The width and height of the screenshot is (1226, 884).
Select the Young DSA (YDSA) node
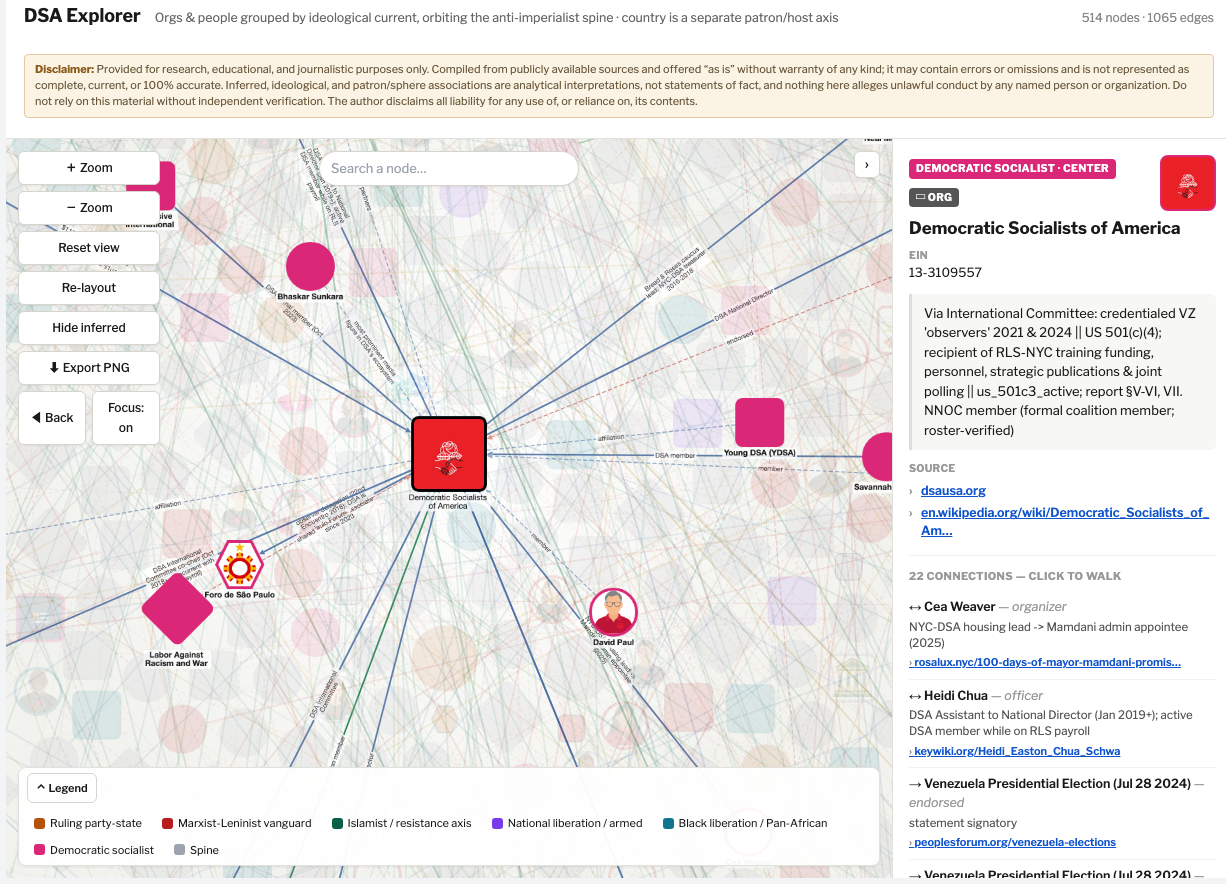759,422
